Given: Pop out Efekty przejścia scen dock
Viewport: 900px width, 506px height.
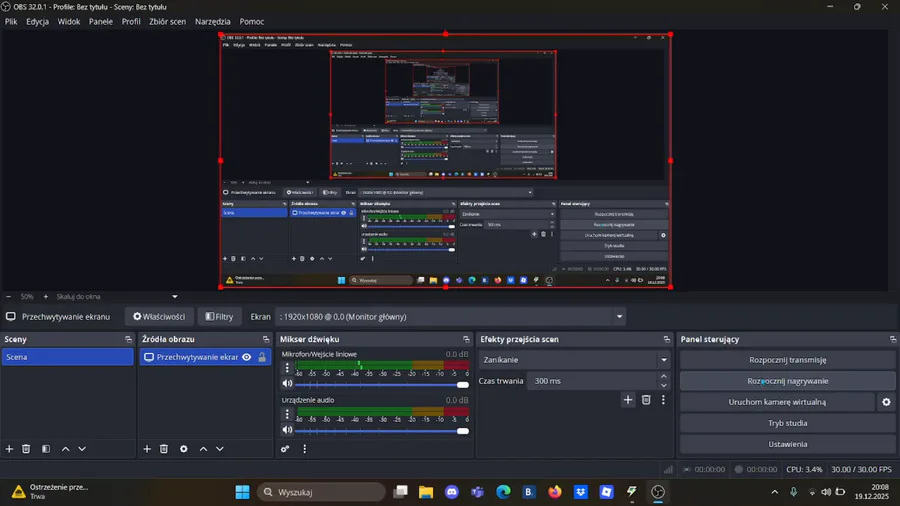Looking at the screenshot, I should pyautogui.click(x=666, y=340).
